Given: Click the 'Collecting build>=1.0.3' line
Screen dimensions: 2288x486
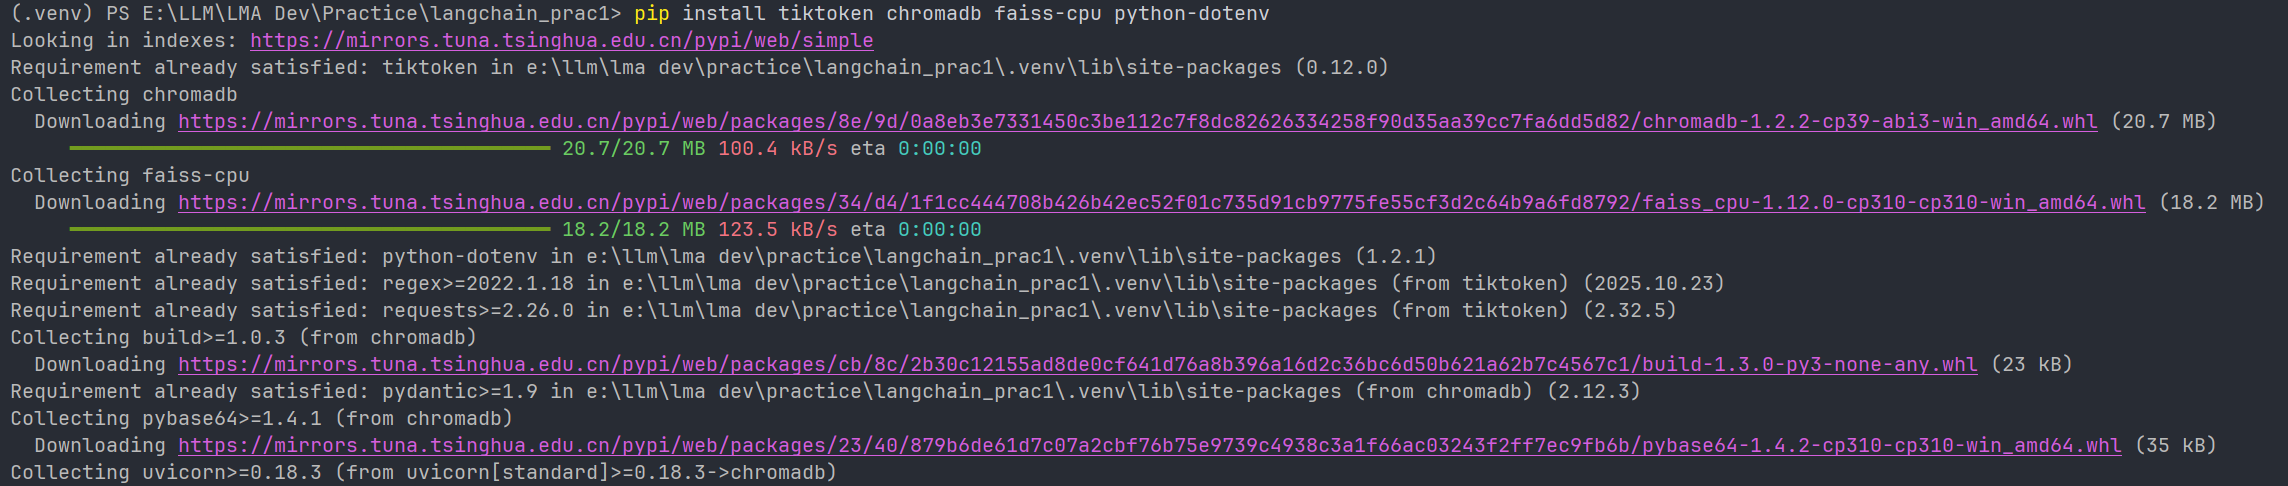Looking at the screenshot, I should click(x=243, y=338).
